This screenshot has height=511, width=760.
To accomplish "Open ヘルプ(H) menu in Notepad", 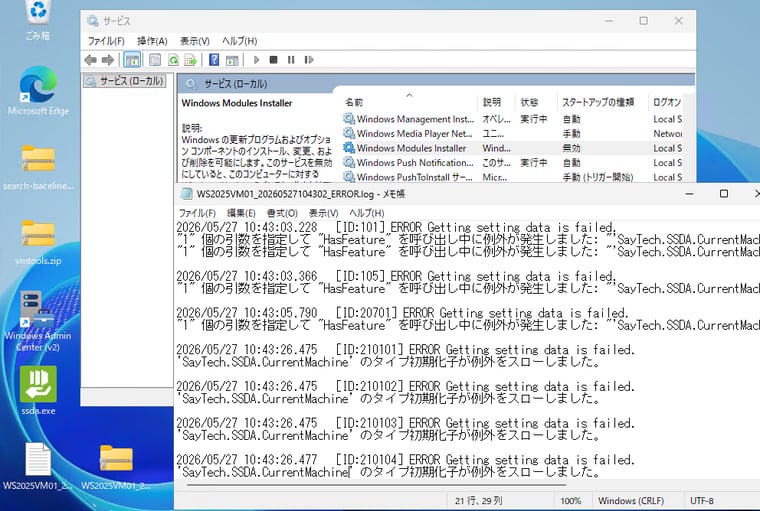I will (366, 213).
